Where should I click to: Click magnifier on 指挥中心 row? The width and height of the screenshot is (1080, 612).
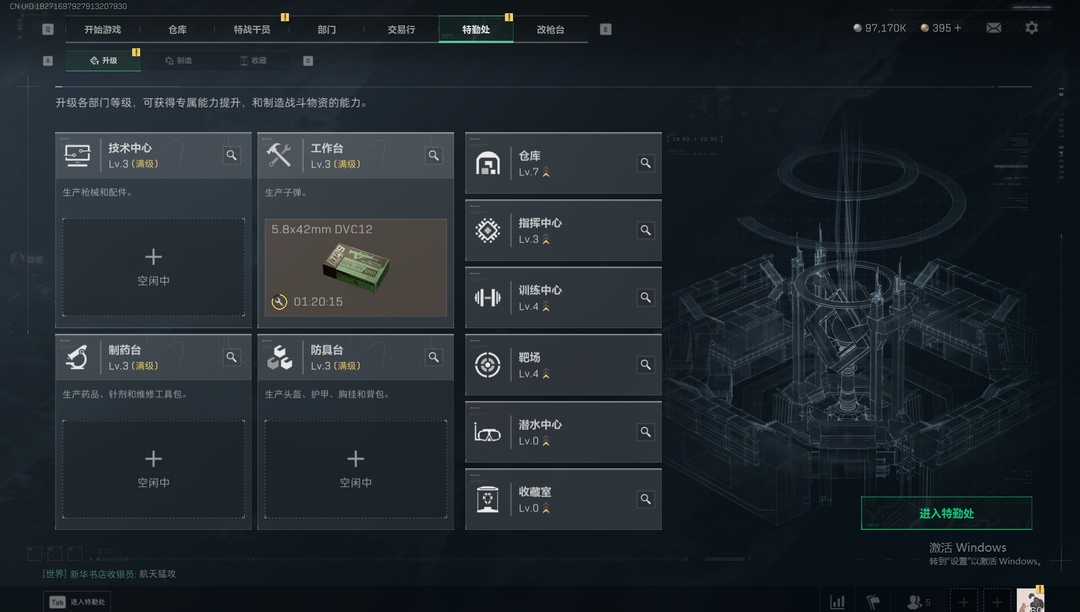(x=645, y=231)
